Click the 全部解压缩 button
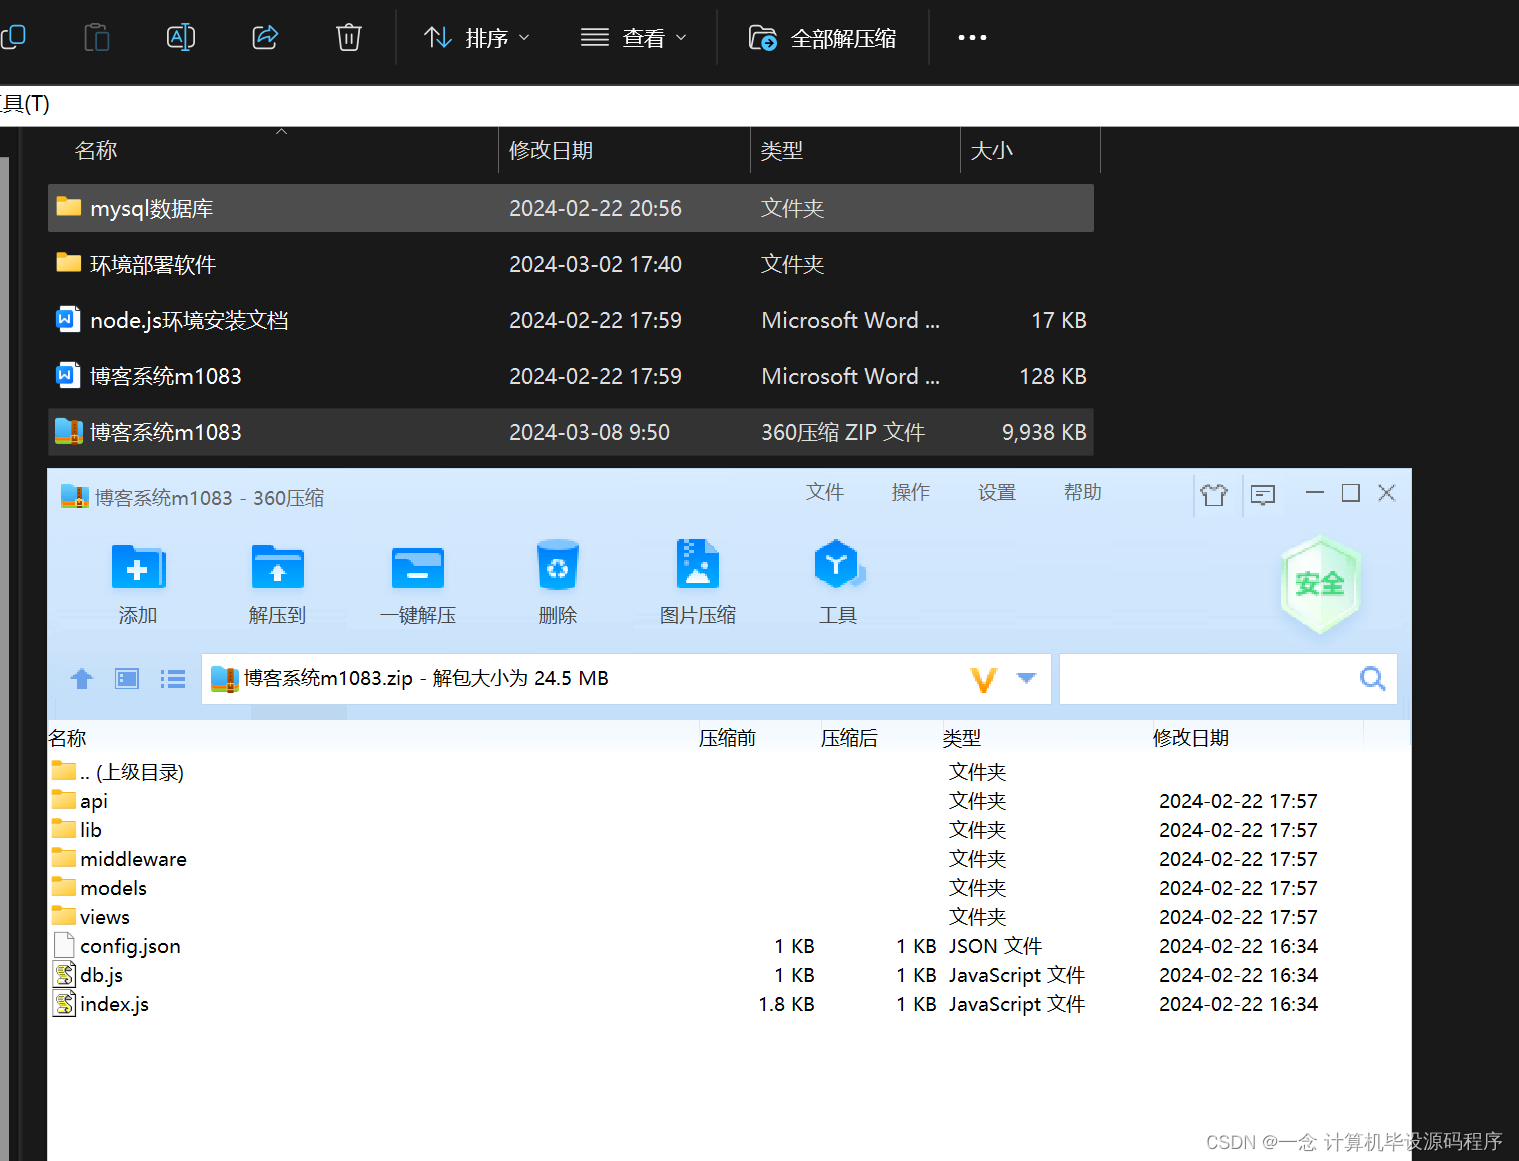 pos(822,37)
